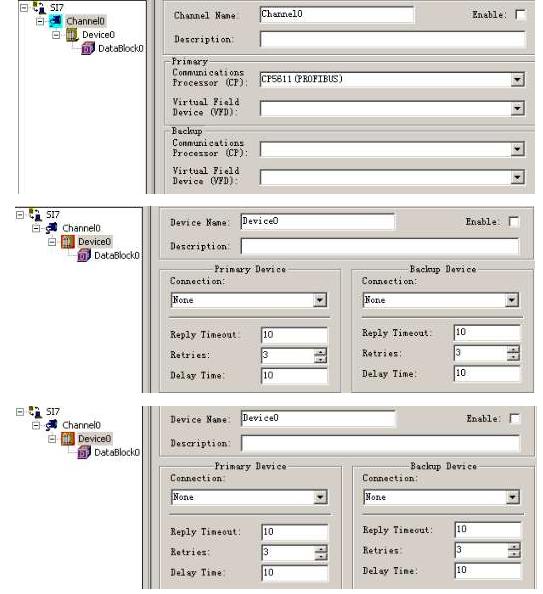
Task: Tick the Enable checkbox next to Channel Name
Action: pos(521,15)
